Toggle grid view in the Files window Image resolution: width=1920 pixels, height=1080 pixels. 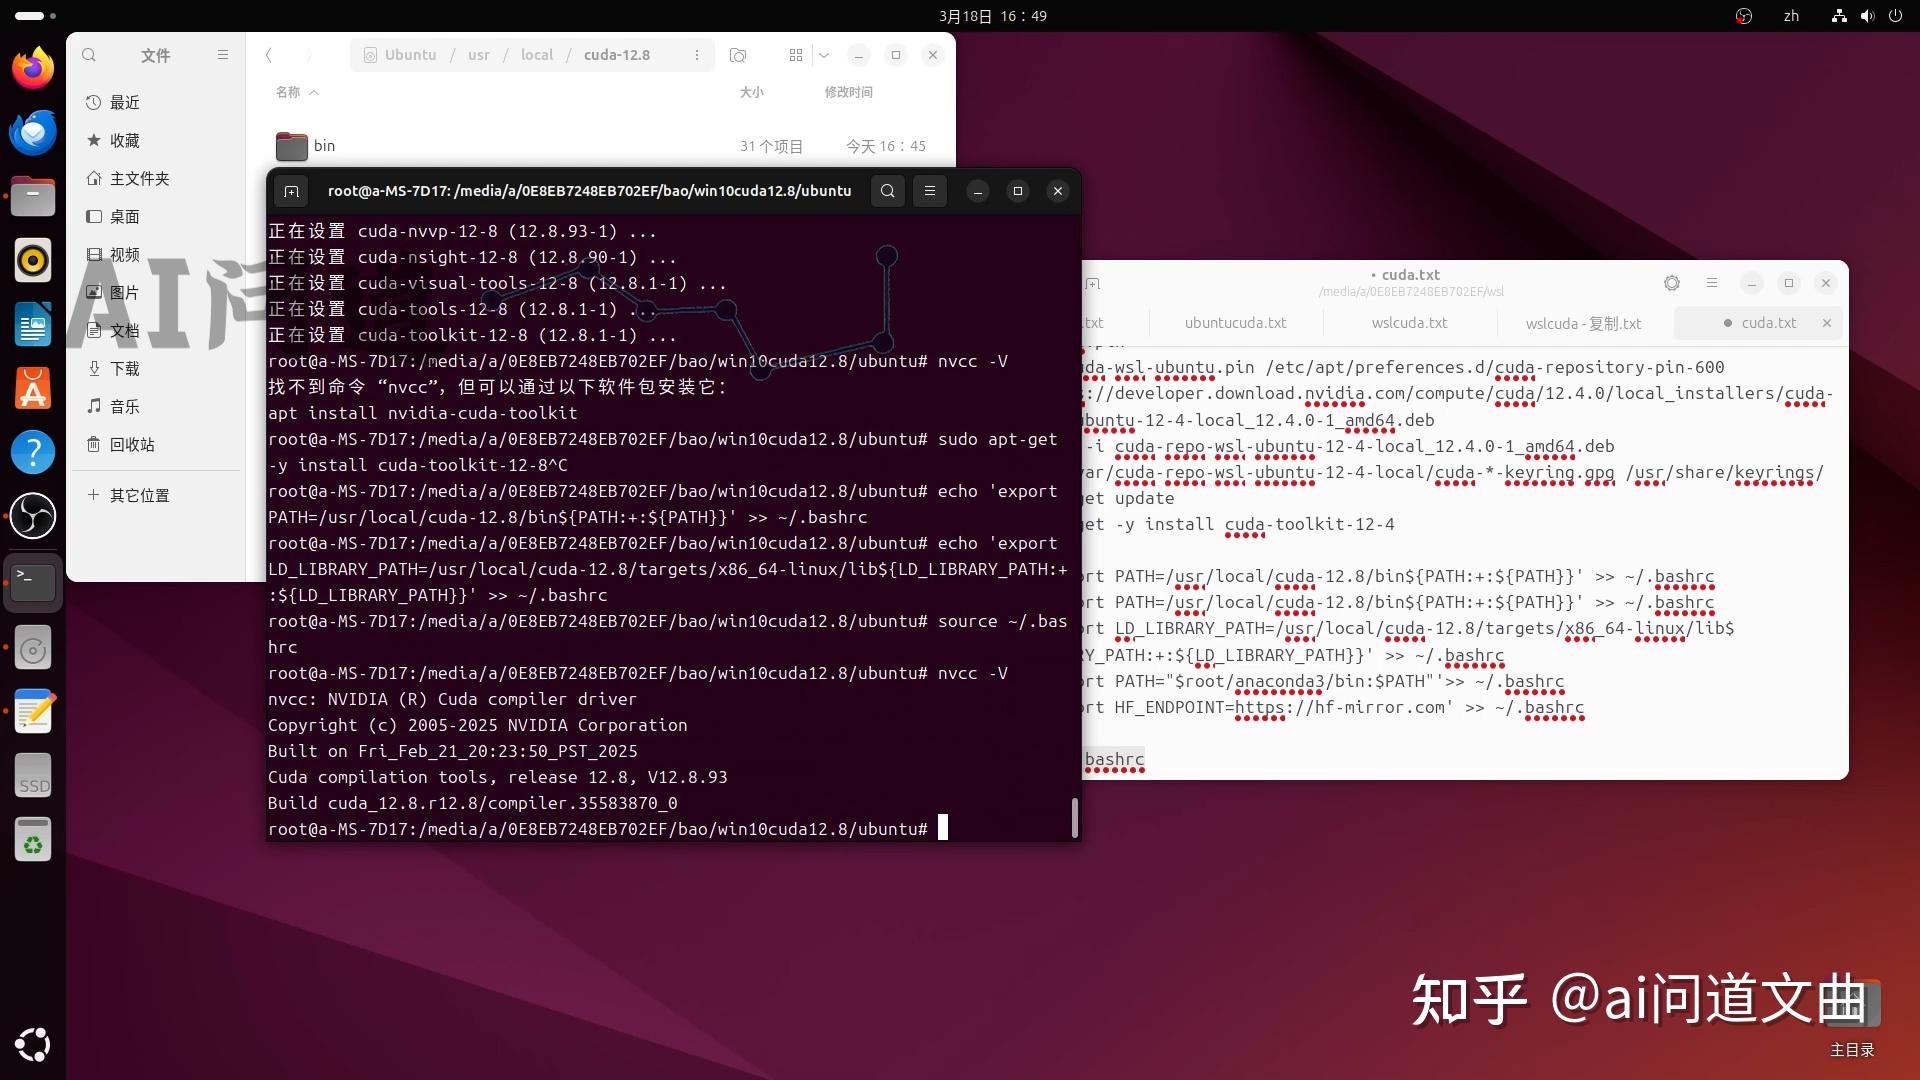(795, 55)
